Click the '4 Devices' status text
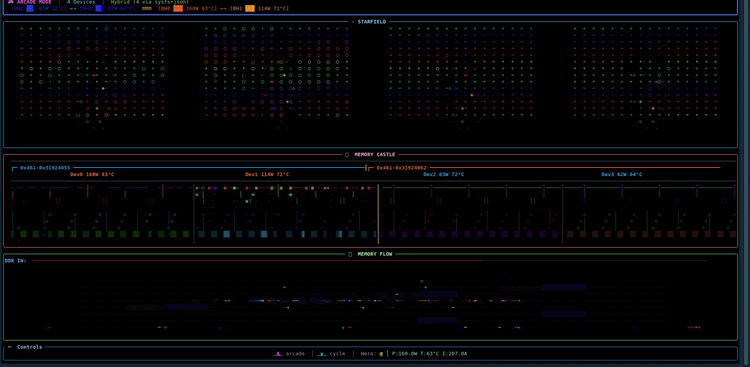The image size is (750, 367). coord(81,2)
